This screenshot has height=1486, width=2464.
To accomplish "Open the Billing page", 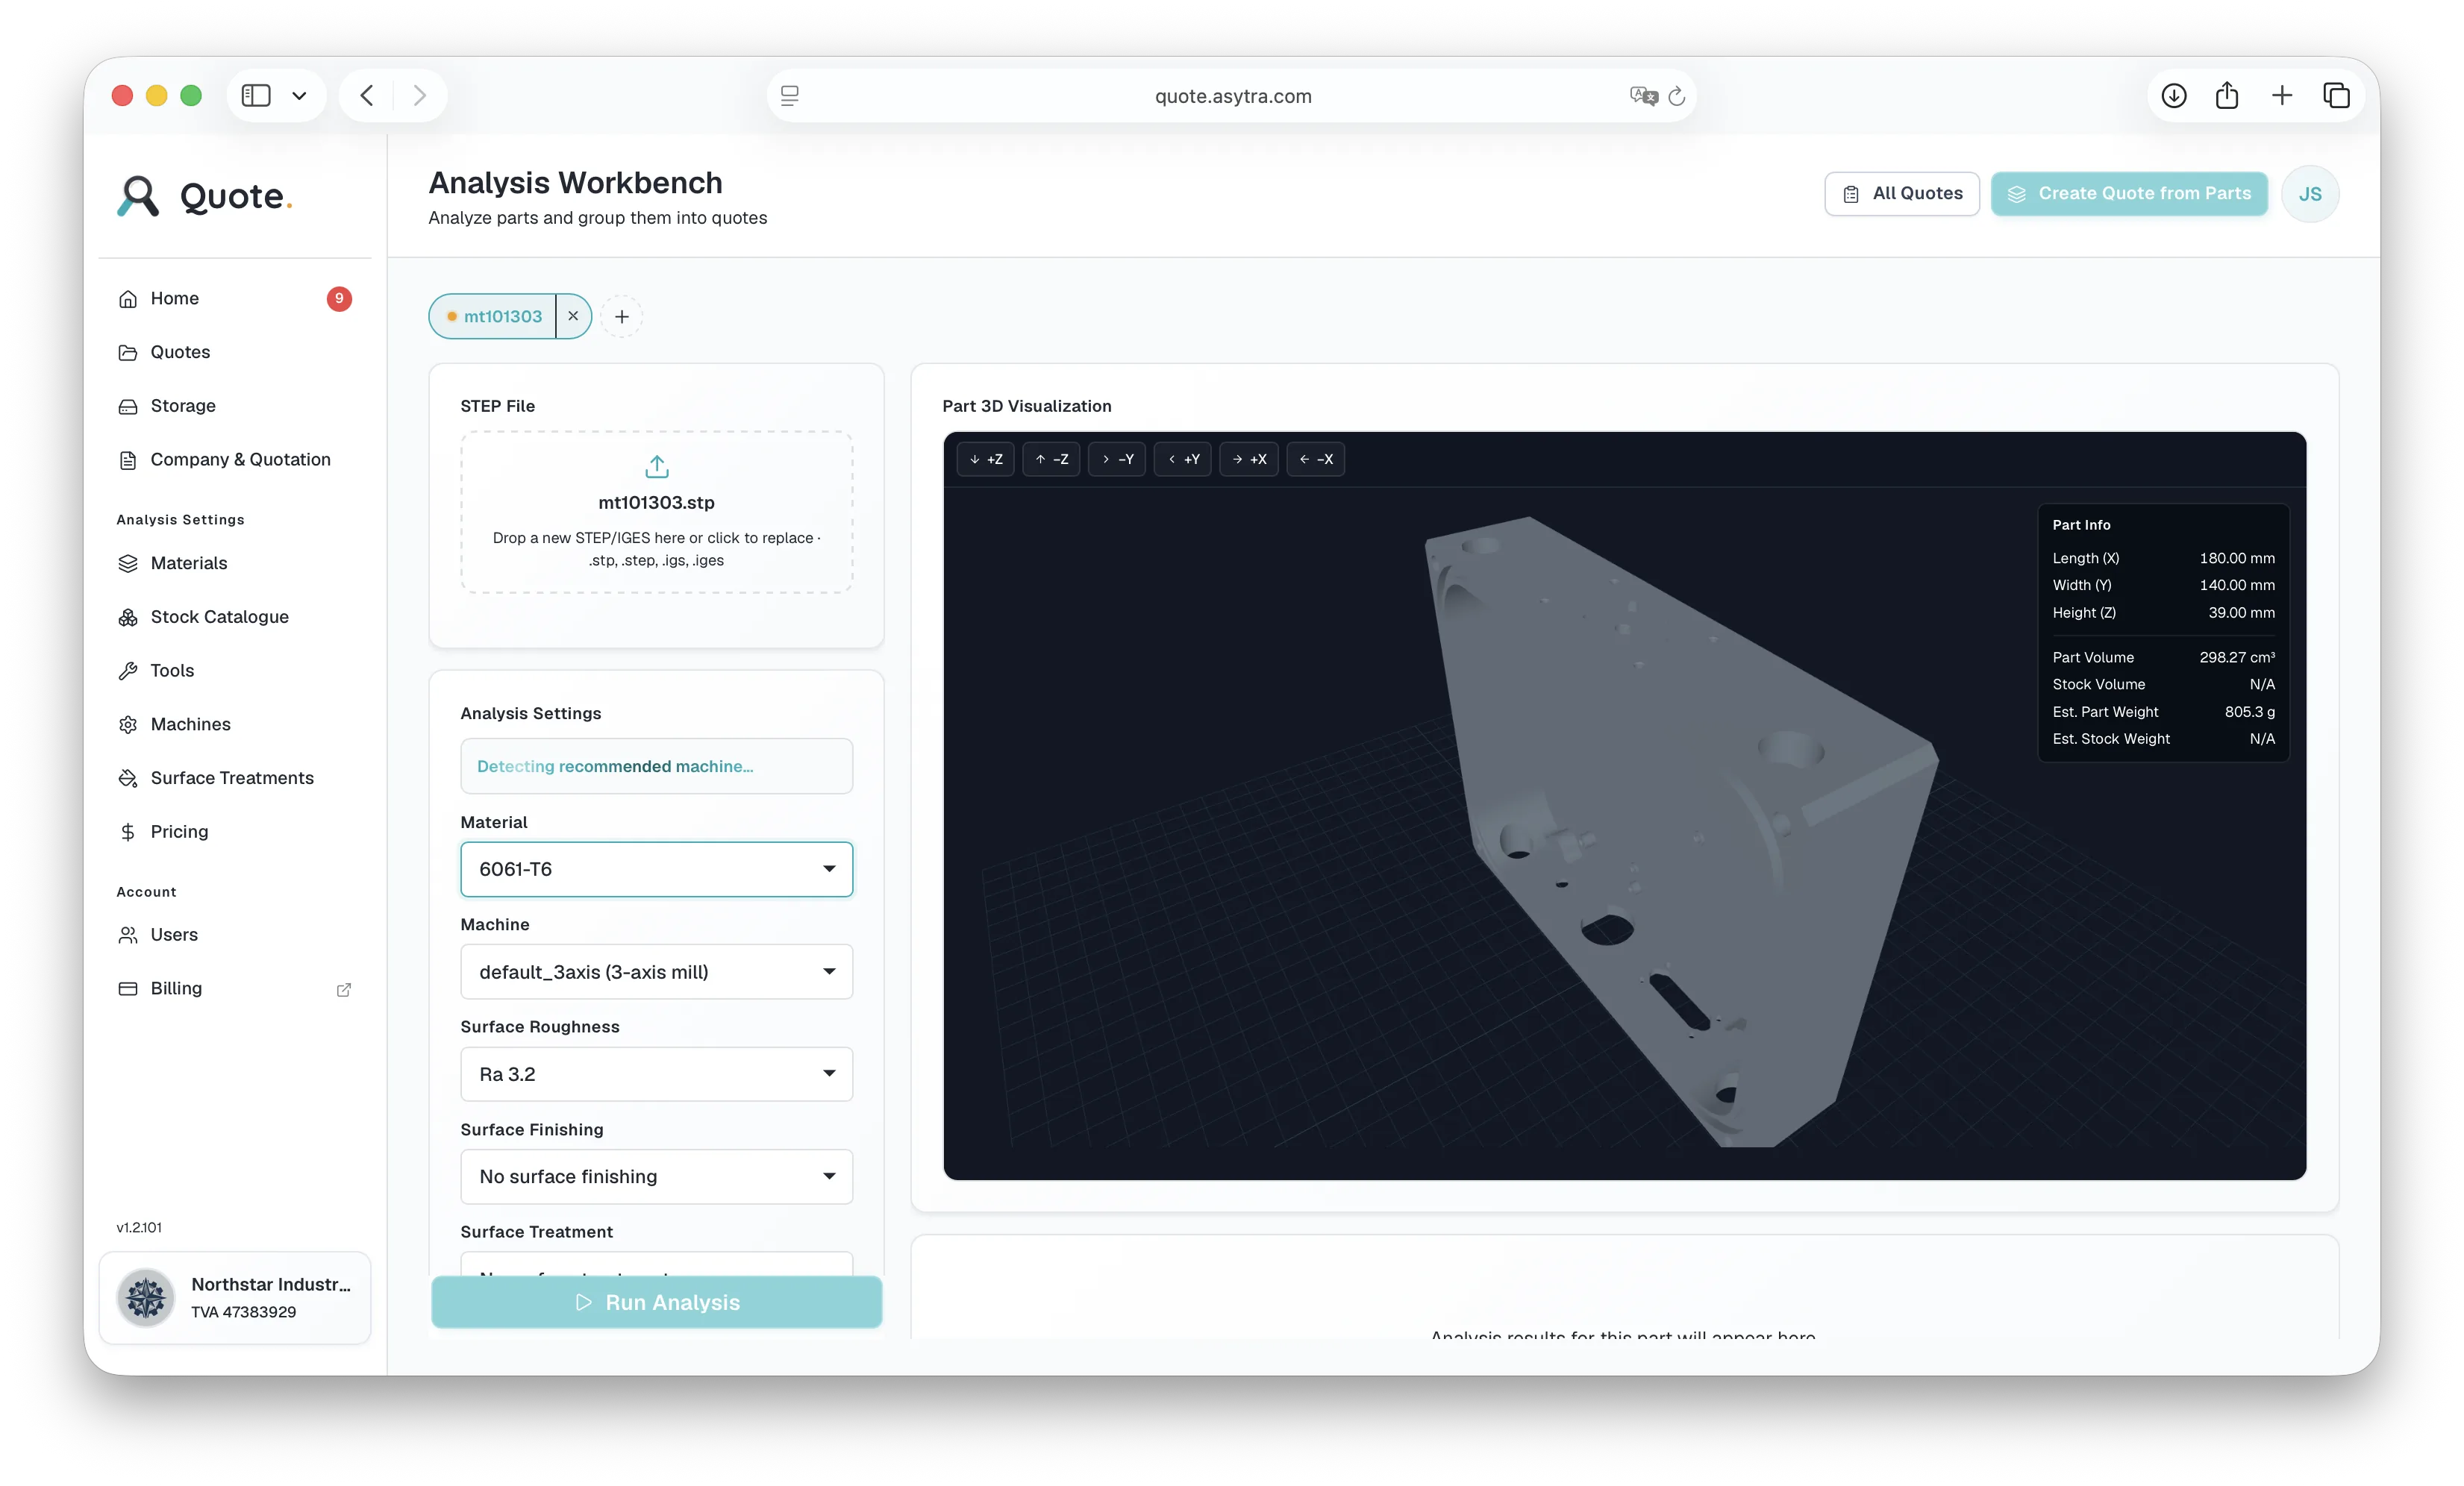I will pyautogui.click(x=234, y=988).
